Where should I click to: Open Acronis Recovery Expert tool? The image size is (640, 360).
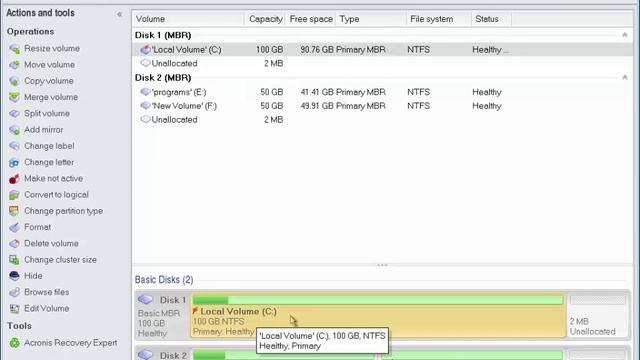pos(71,343)
